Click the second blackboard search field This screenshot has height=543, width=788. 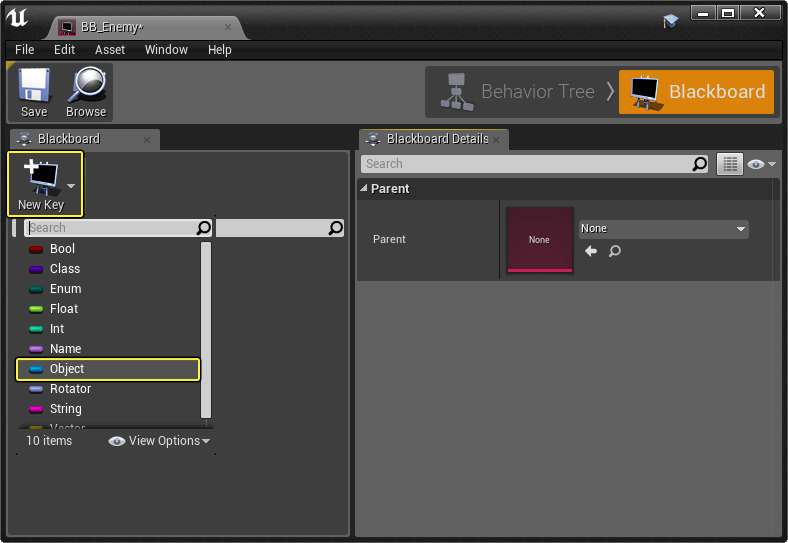[x=279, y=228]
